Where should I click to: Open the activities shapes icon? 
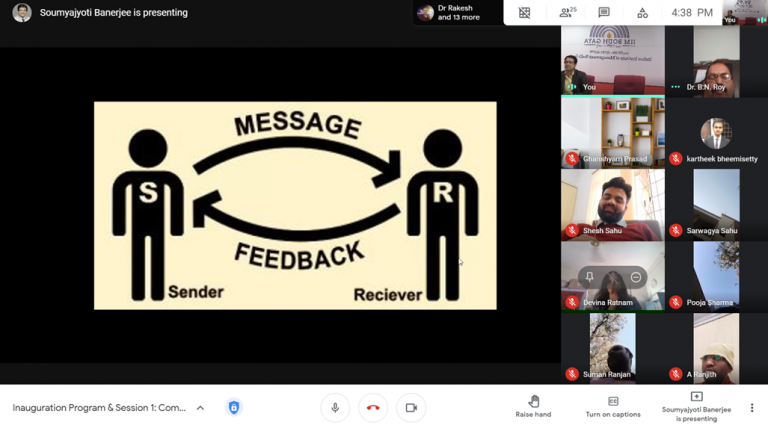pyautogui.click(x=642, y=13)
